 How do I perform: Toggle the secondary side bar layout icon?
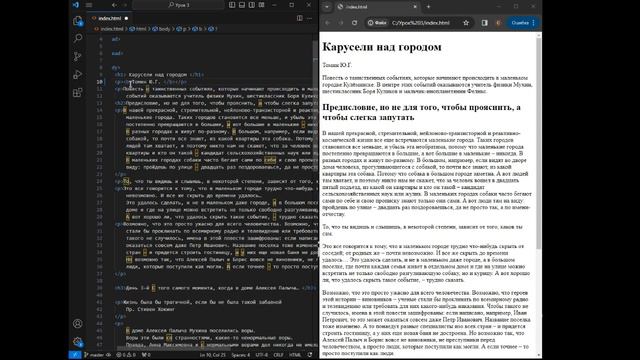pos(252,5)
